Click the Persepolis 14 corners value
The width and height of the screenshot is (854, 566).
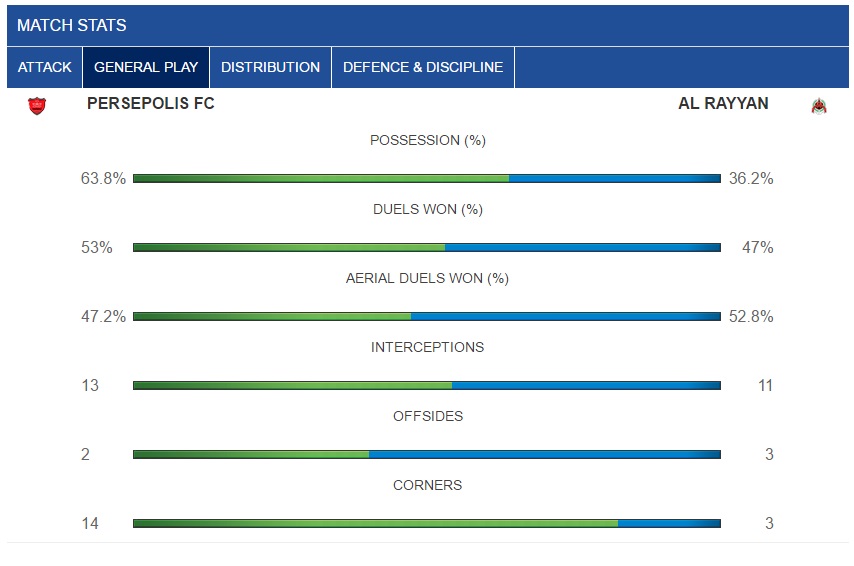point(90,523)
